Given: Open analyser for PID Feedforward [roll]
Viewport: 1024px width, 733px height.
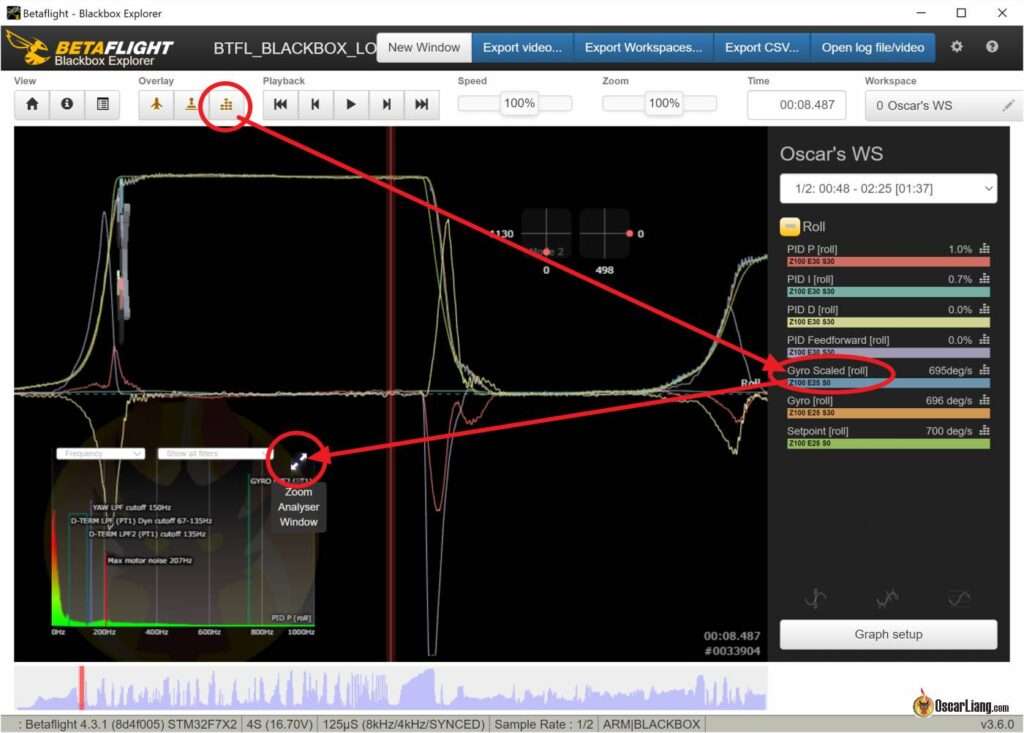Looking at the screenshot, I should click(x=985, y=340).
